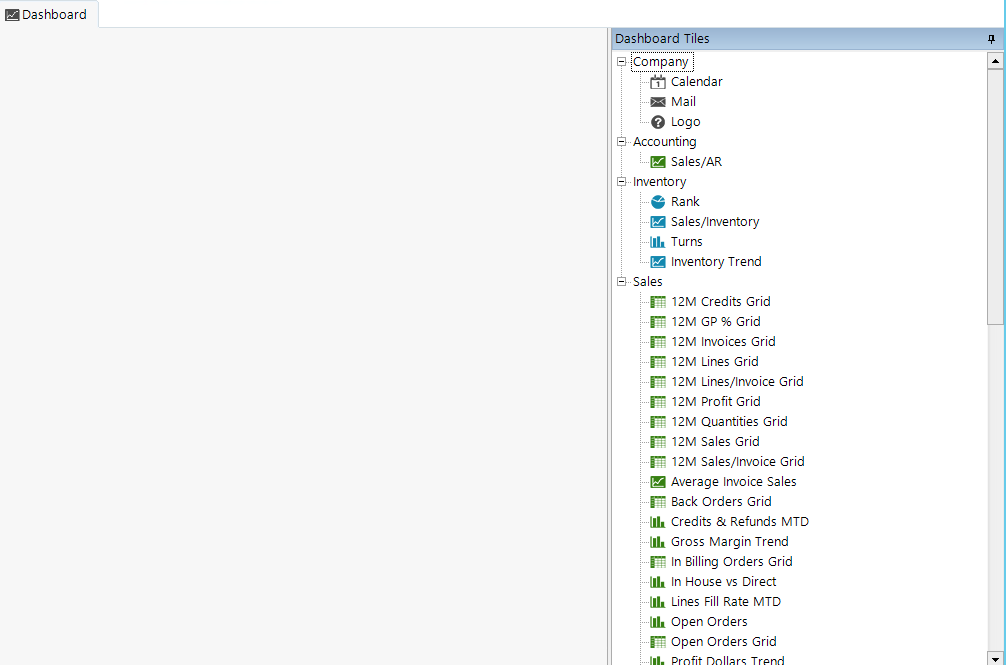Select the Back Orders Grid tile
The height and width of the screenshot is (665, 1006).
[x=721, y=502]
